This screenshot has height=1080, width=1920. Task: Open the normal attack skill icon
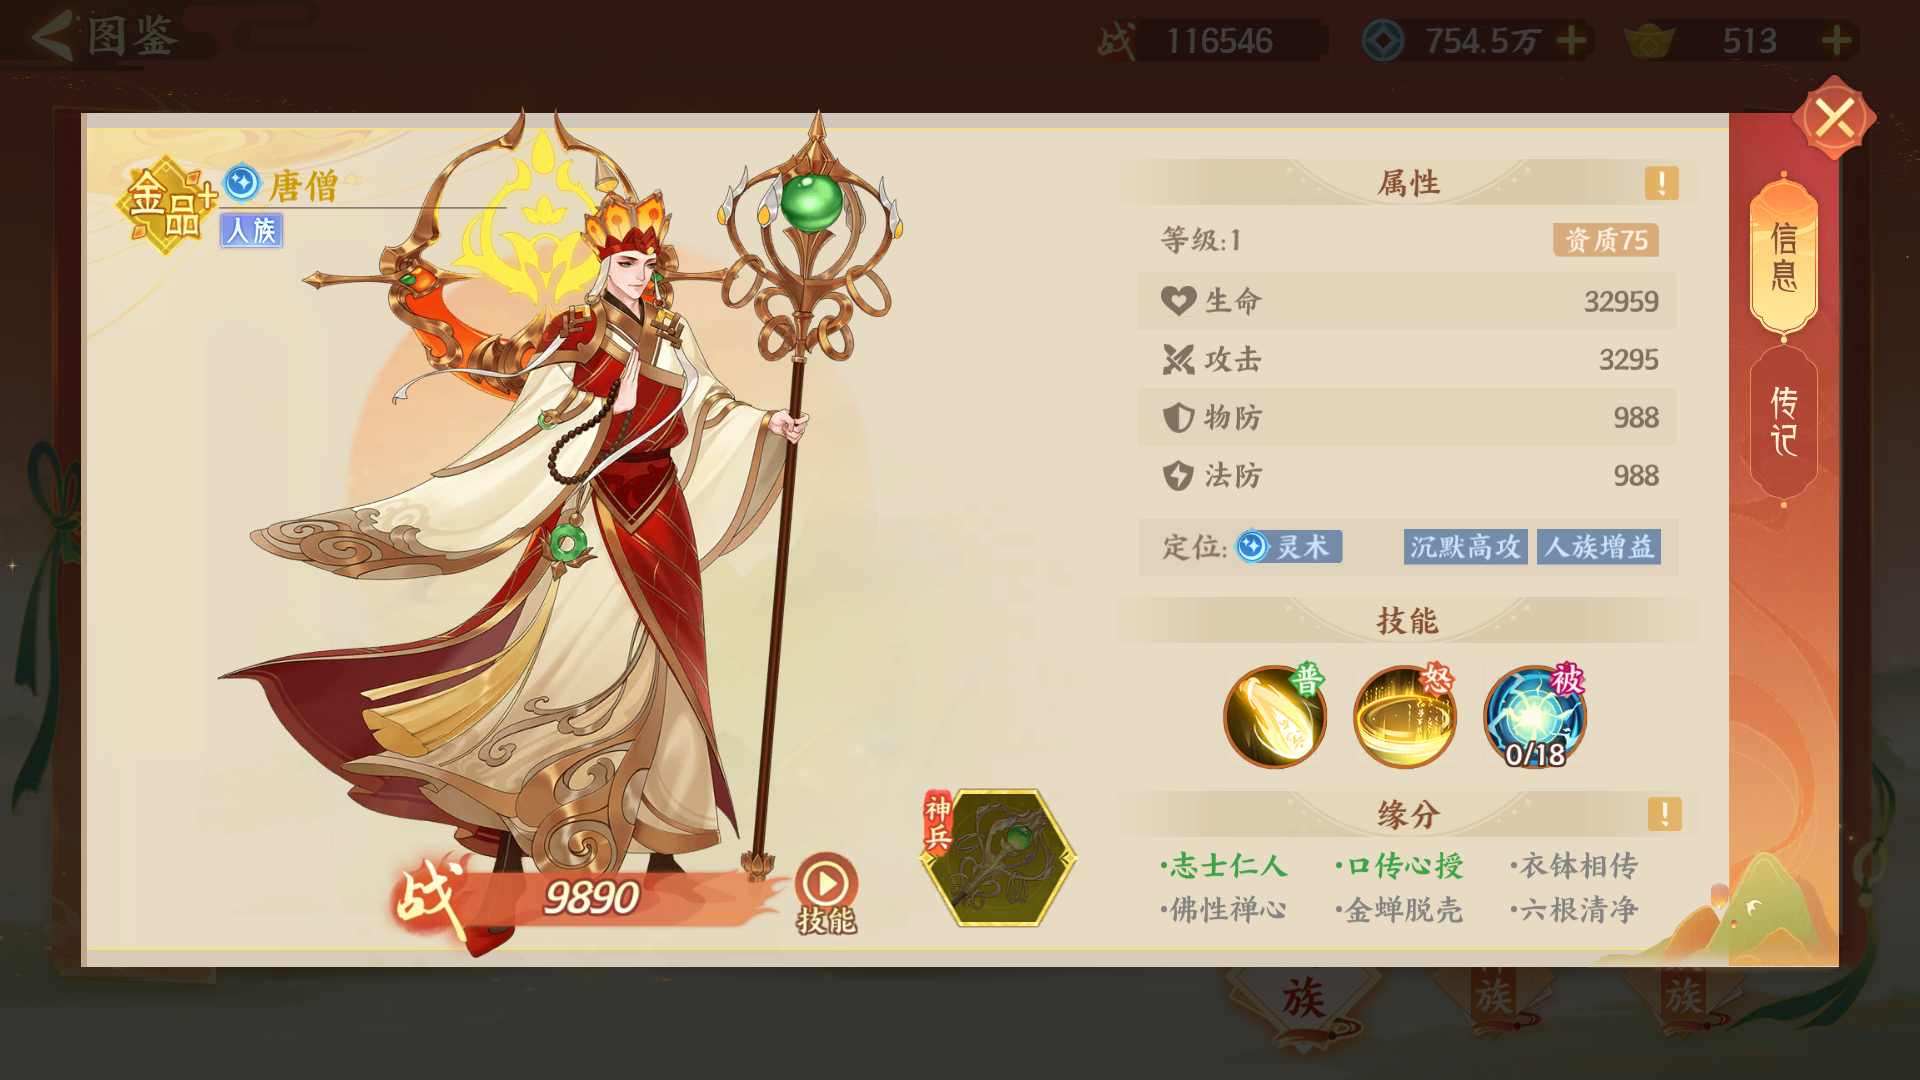[x=1275, y=717]
